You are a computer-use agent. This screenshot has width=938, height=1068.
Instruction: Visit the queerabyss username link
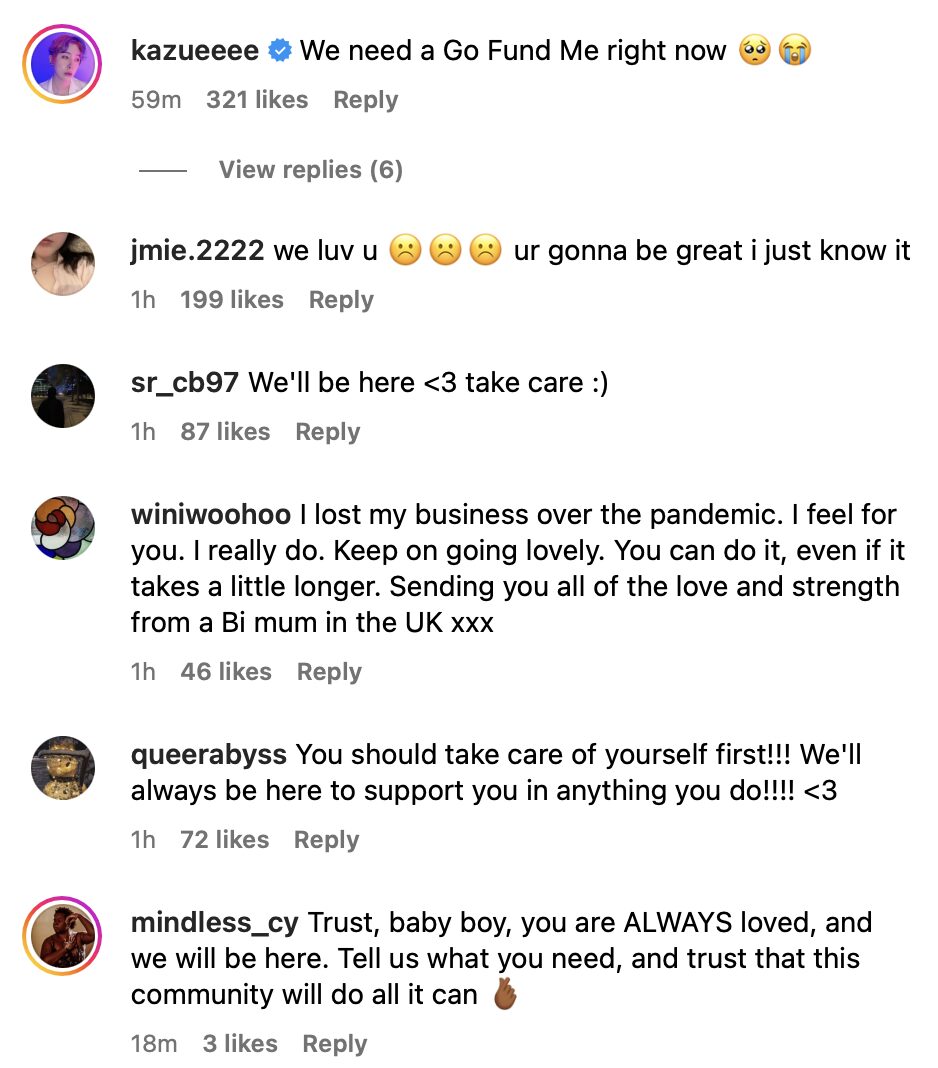pos(209,756)
